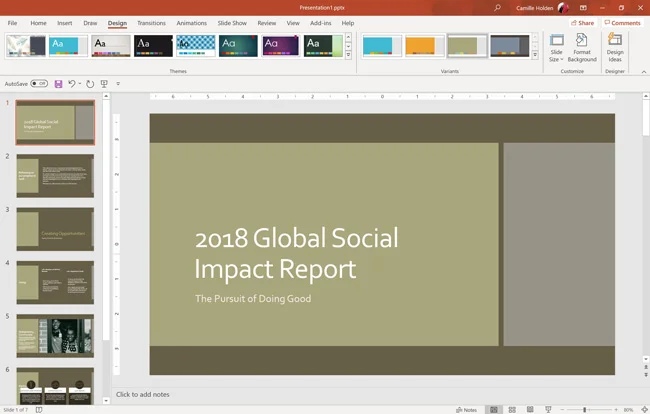Adjust the zoom slider handle
Image resolution: width=650 pixels, height=414 pixels.
[585, 410]
